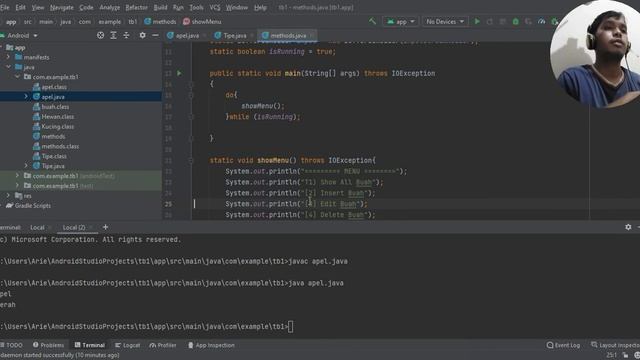Open the TODO tool window
This screenshot has width=640, height=360.
tap(11, 345)
